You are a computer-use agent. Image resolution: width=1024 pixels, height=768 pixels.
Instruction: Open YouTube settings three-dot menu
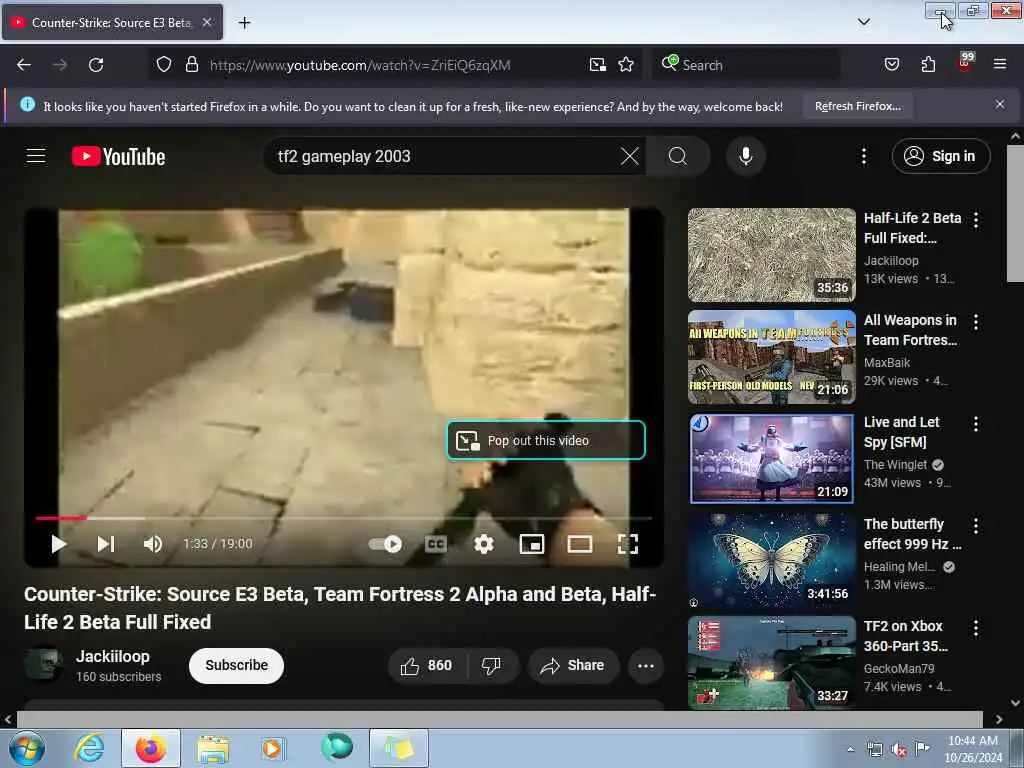(x=863, y=156)
